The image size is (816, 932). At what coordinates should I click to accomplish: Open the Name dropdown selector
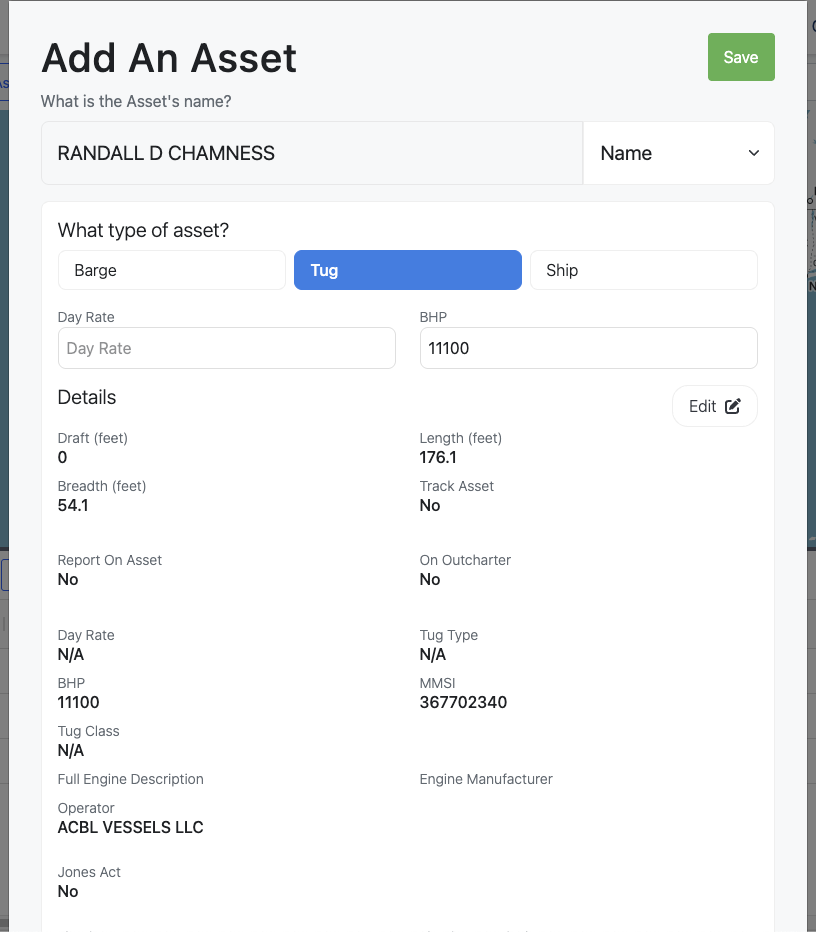coord(679,153)
